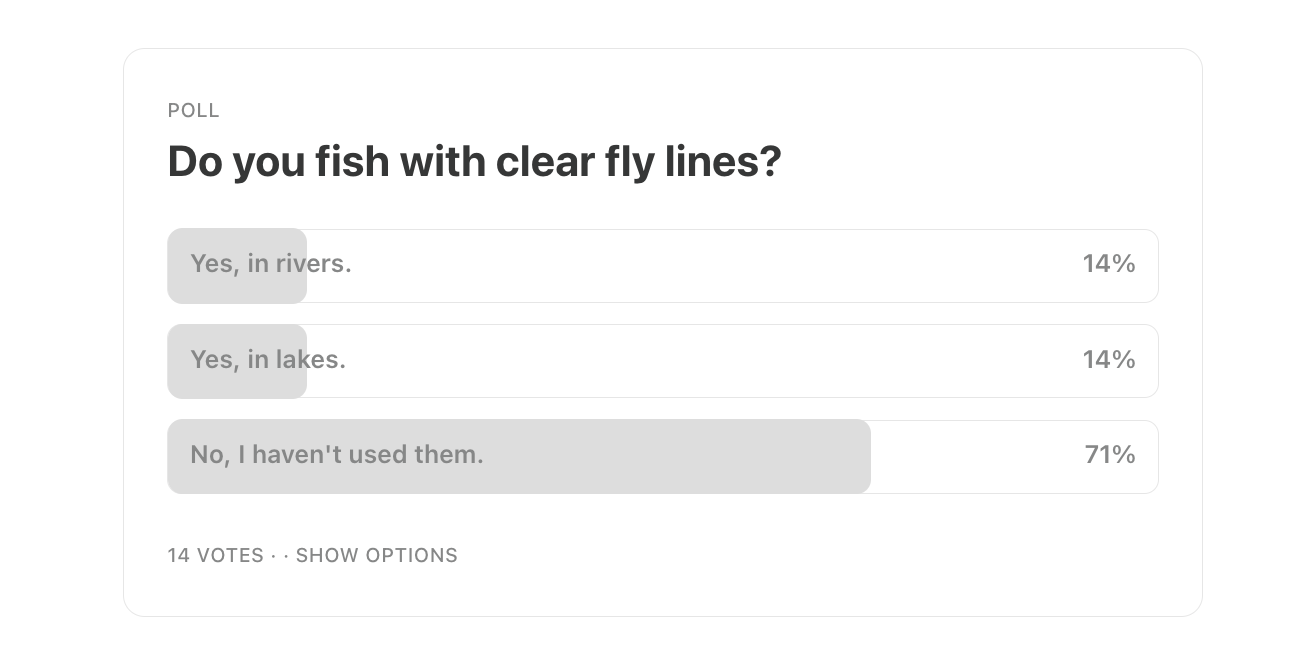Click the Show Options link
This screenshot has width=1306, height=662.
click(x=376, y=556)
